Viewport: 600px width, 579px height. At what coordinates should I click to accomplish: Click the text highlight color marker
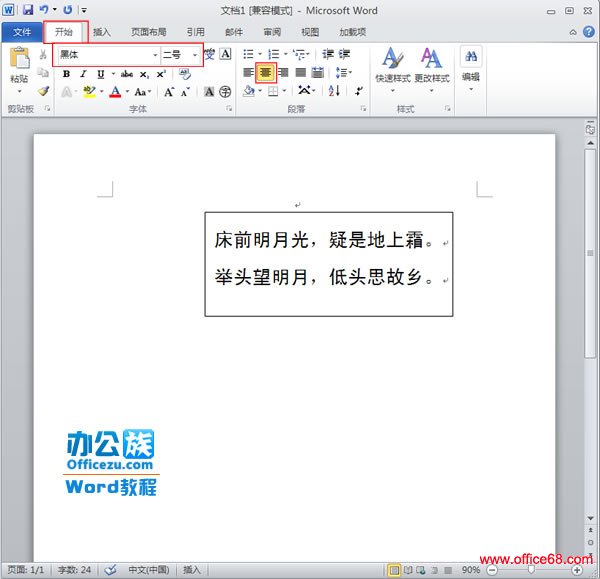tap(90, 91)
